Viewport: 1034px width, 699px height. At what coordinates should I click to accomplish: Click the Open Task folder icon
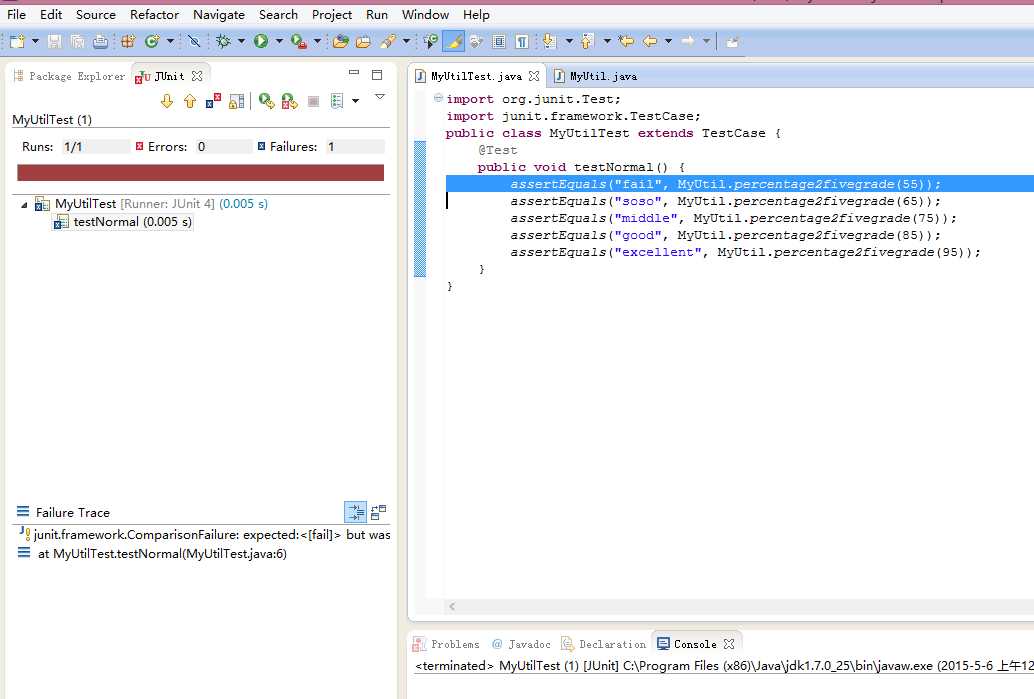click(x=363, y=42)
